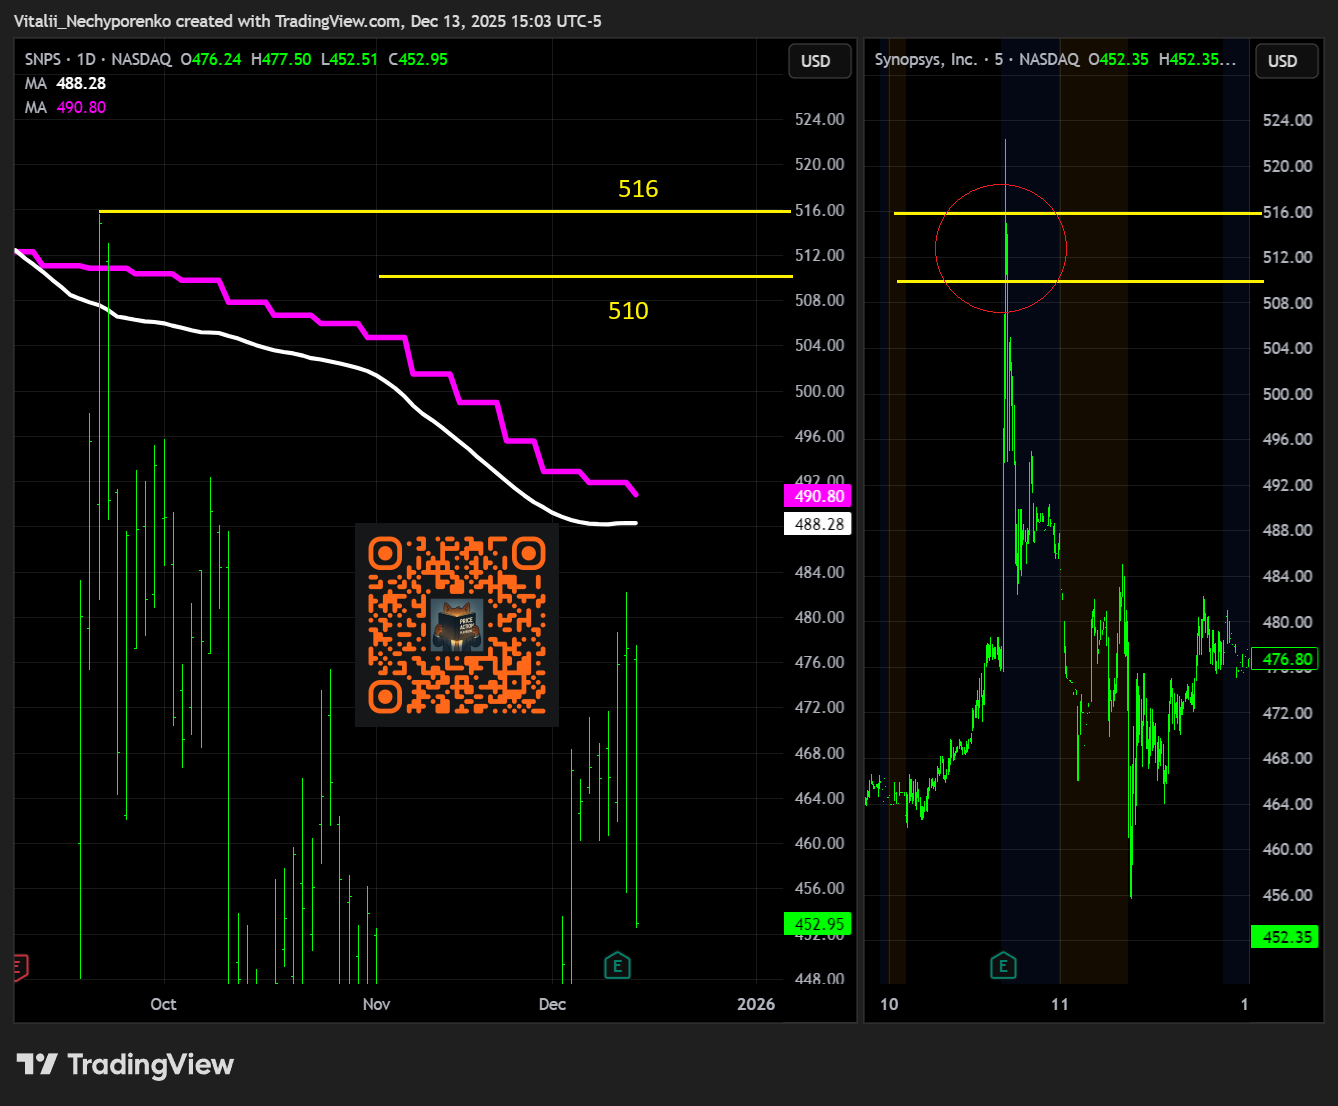Image resolution: width=1338 pixels, height=1106 pixels.
Task: Click the Dec label on the time axis
Action: click(x=552, y=1004)
